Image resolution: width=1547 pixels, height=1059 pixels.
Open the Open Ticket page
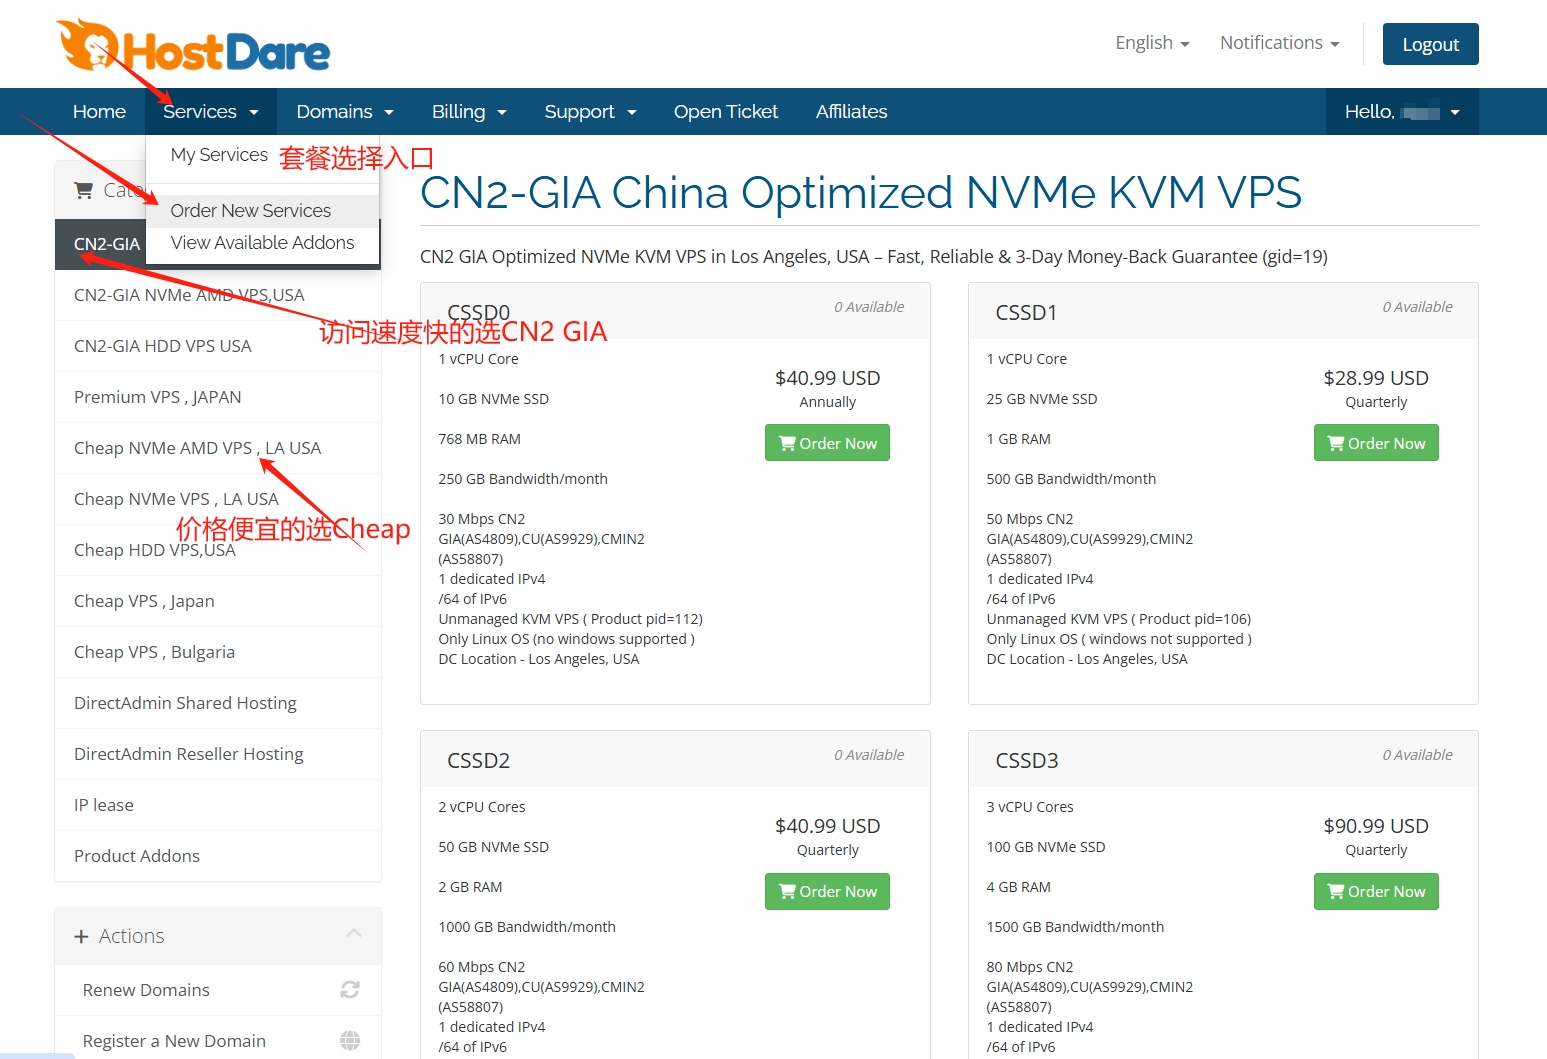click(x=726, y=112)
